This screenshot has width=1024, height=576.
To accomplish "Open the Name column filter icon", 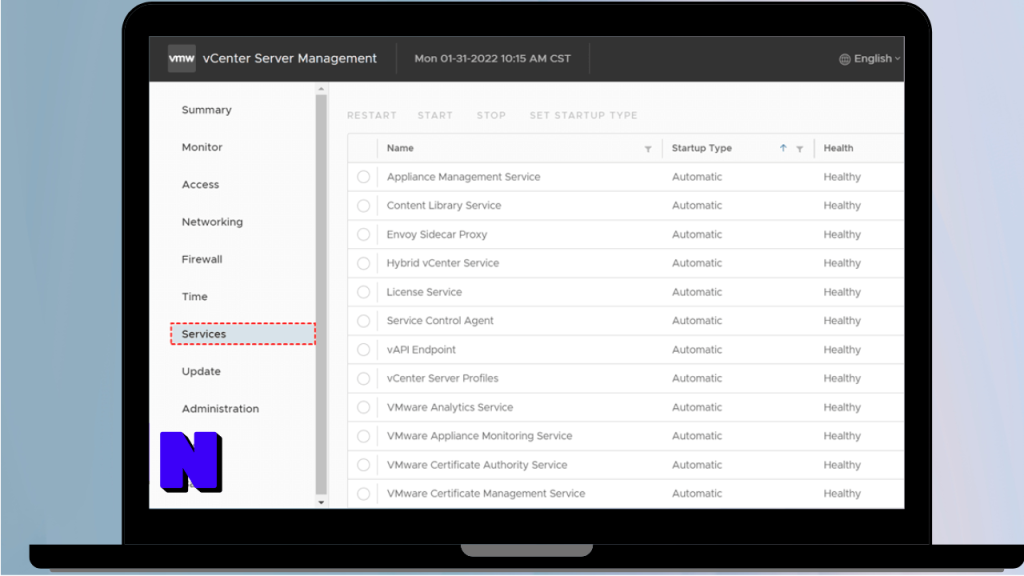I will [x=648, y=149].
